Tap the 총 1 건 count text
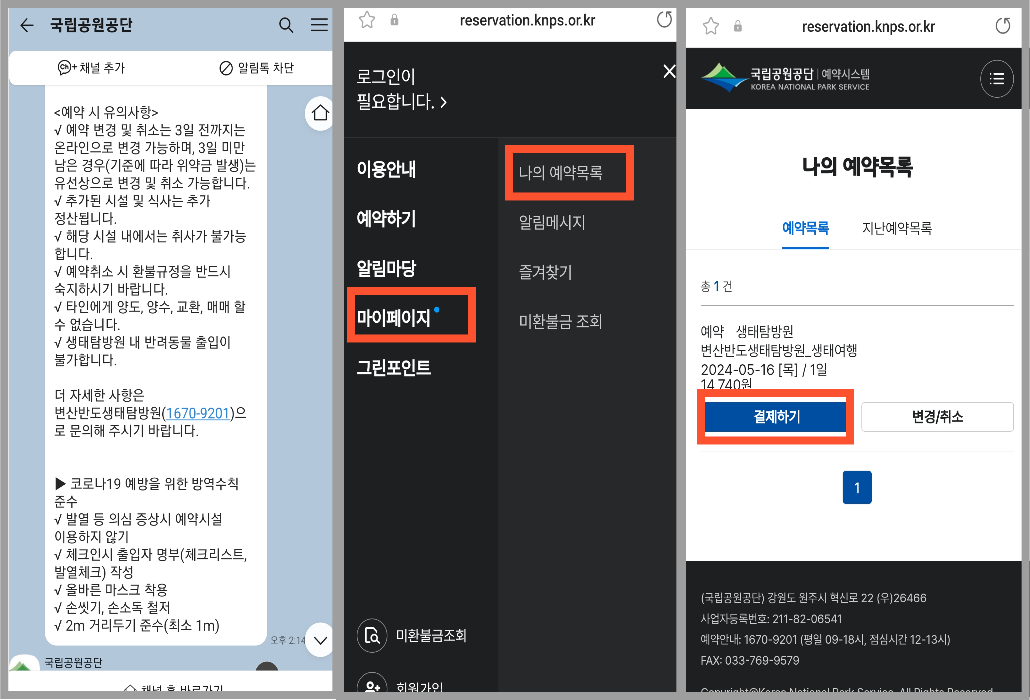1030x700 pixels. [716, 286]
